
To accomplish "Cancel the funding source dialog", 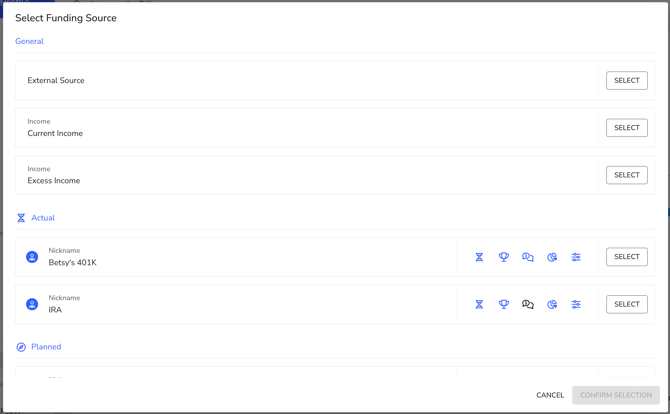I will 550,395.
